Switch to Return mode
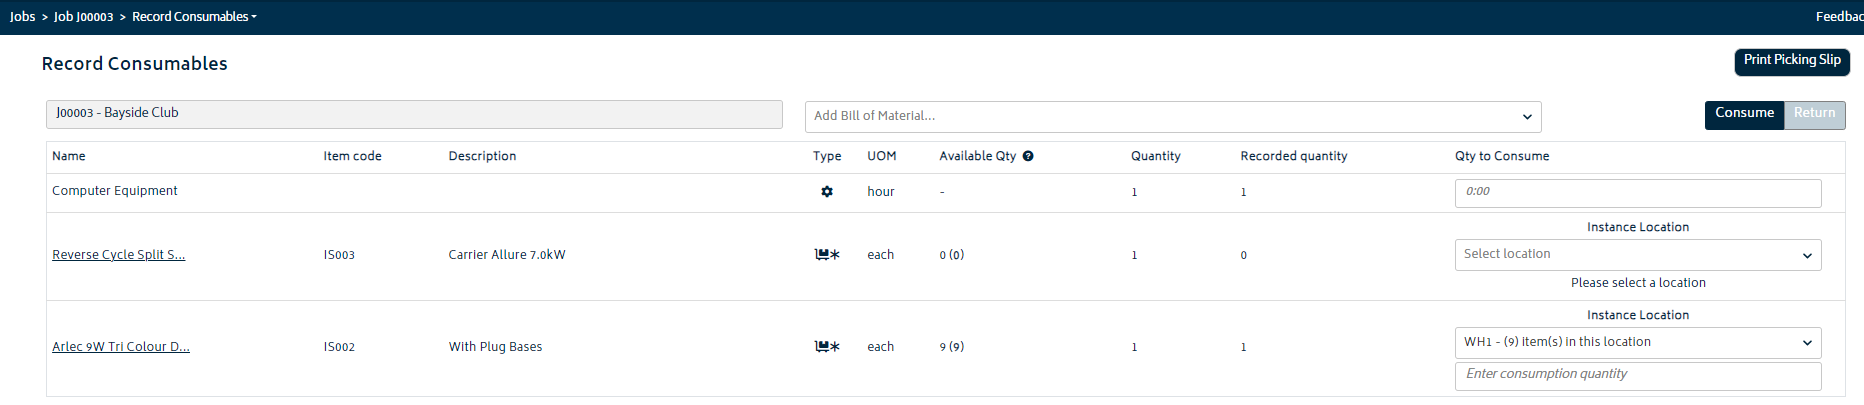 click(1814, 115)
